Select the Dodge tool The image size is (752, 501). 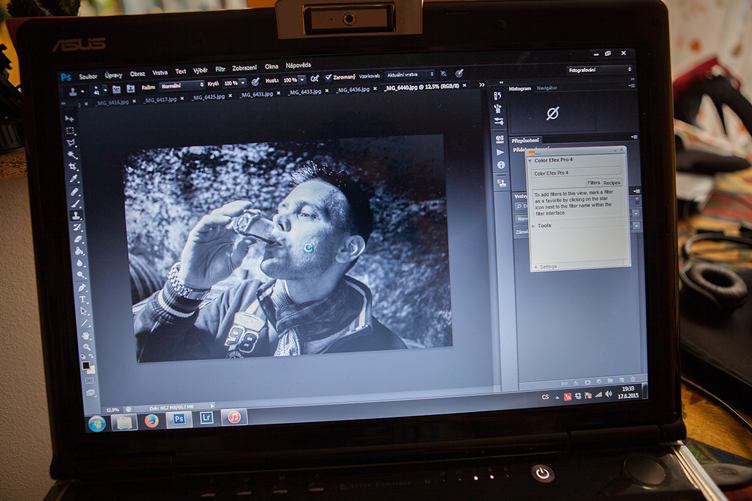click(x=81, y=275)
